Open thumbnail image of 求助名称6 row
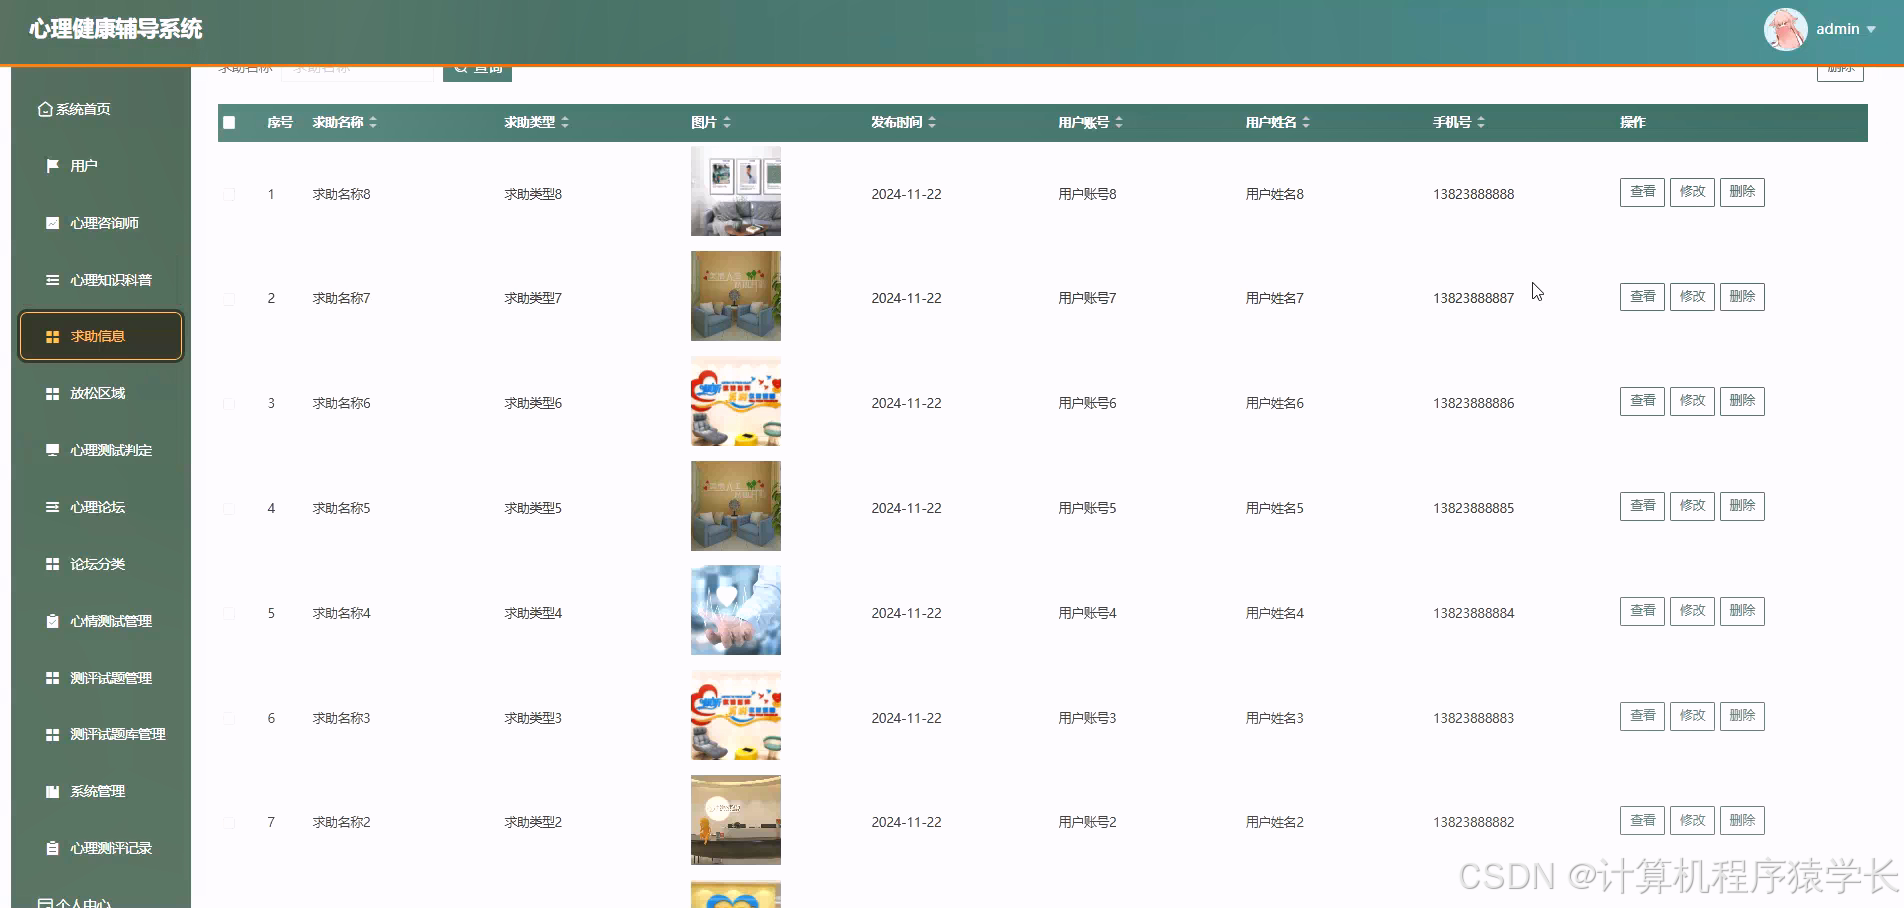Viewport: 1904px width, 908px height. tap(736, 401)
